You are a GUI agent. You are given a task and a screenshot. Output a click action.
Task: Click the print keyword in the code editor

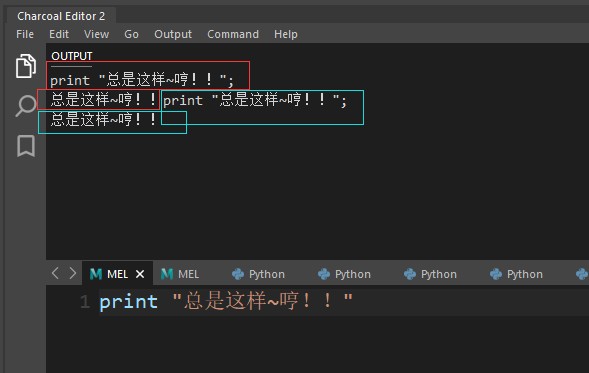click(x=128, y=302)
